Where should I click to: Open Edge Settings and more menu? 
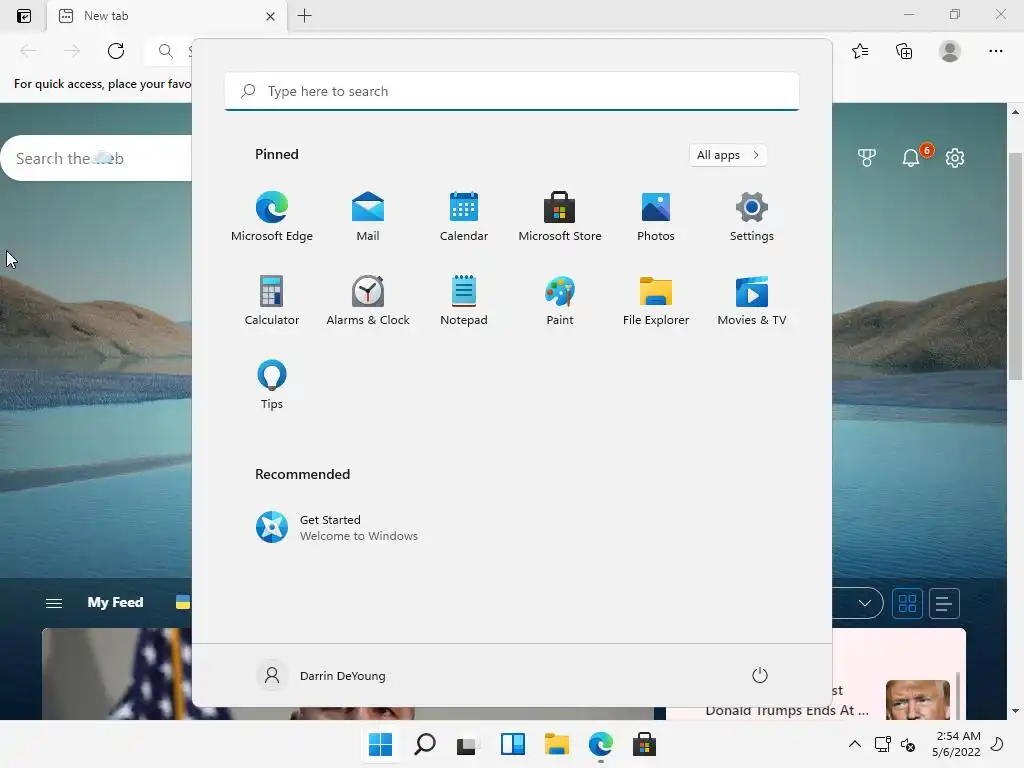click(995, 51)
